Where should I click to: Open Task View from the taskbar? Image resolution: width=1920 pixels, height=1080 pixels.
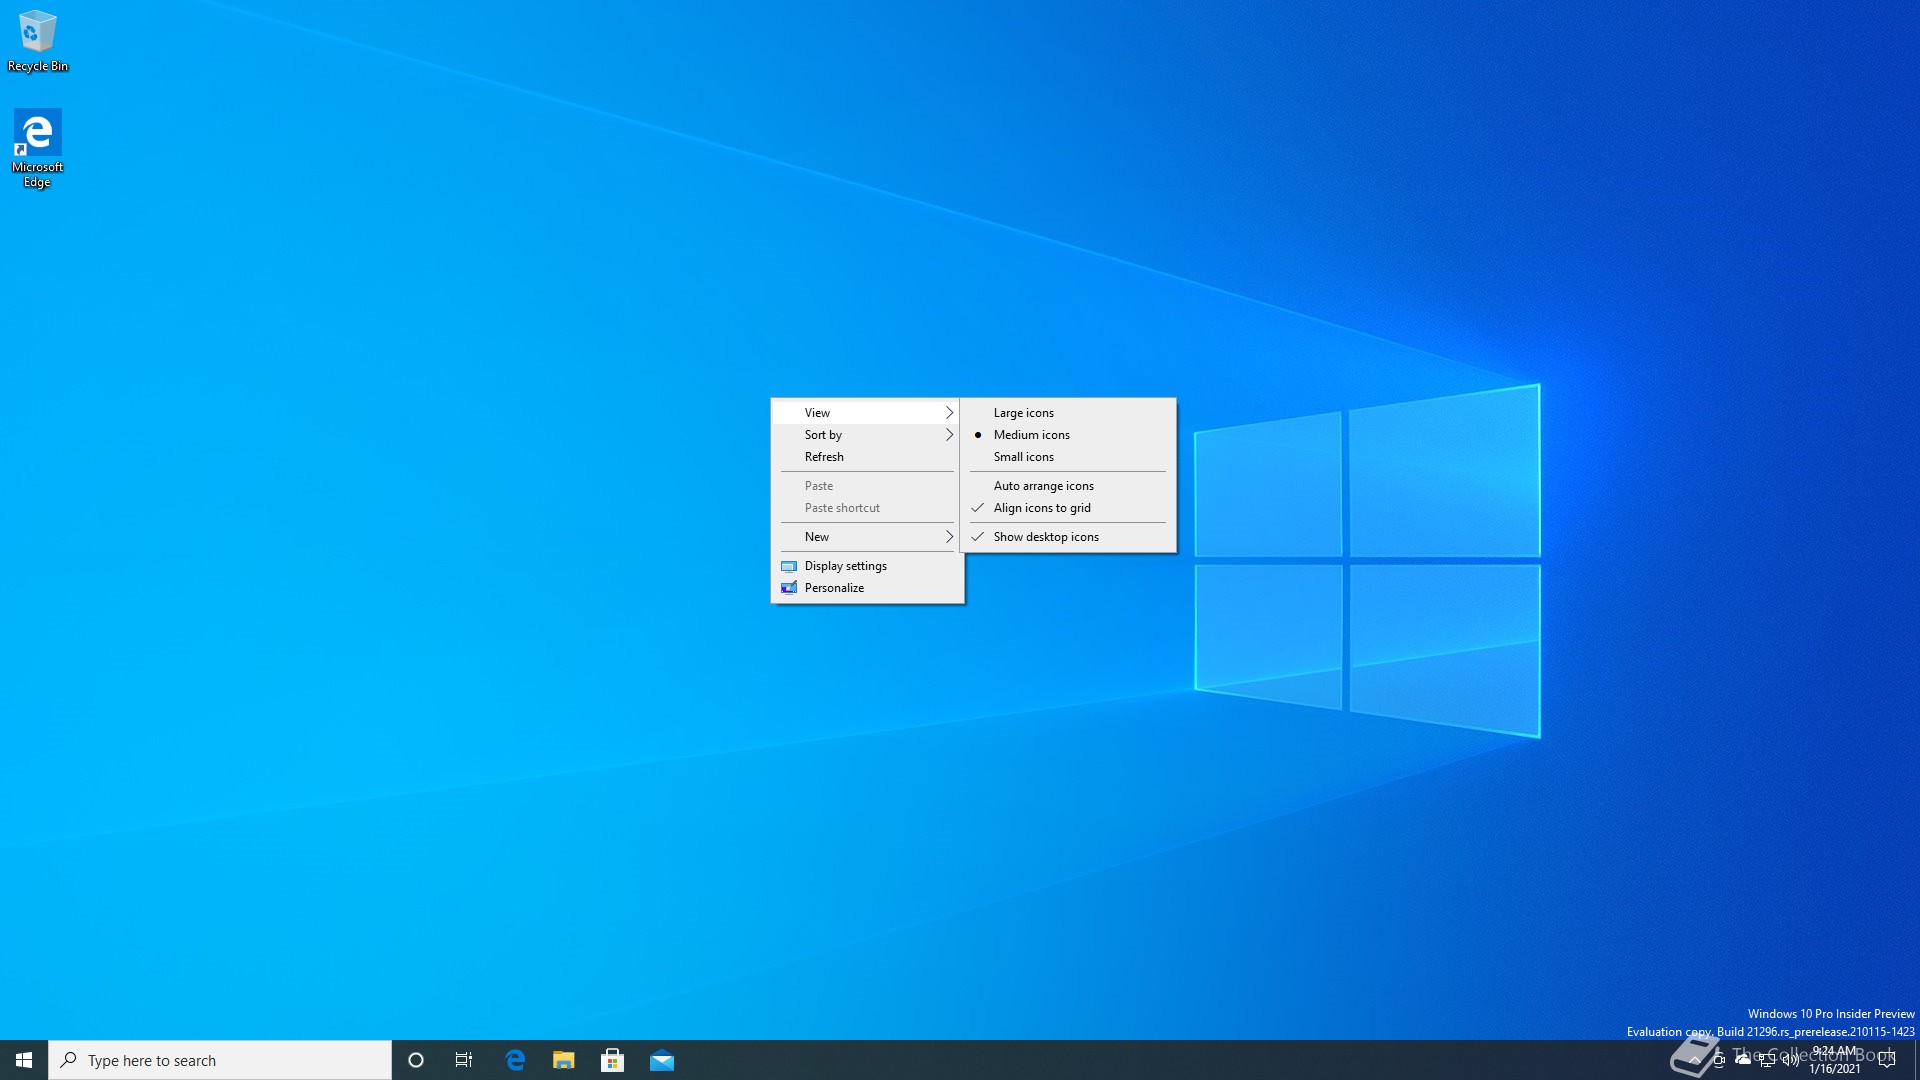(464, 1060)
